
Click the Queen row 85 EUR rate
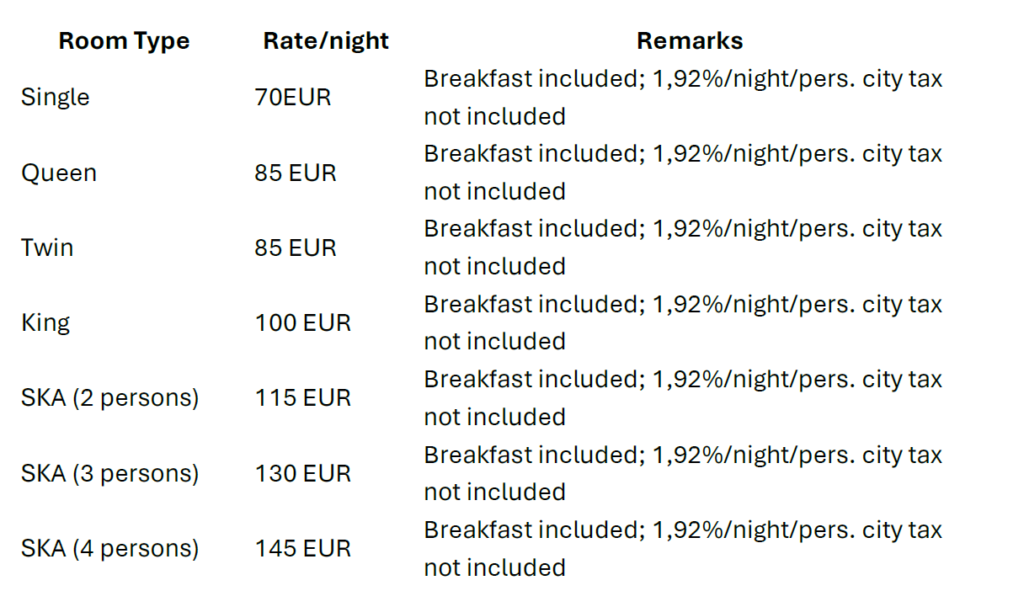(x=295, y=173)
